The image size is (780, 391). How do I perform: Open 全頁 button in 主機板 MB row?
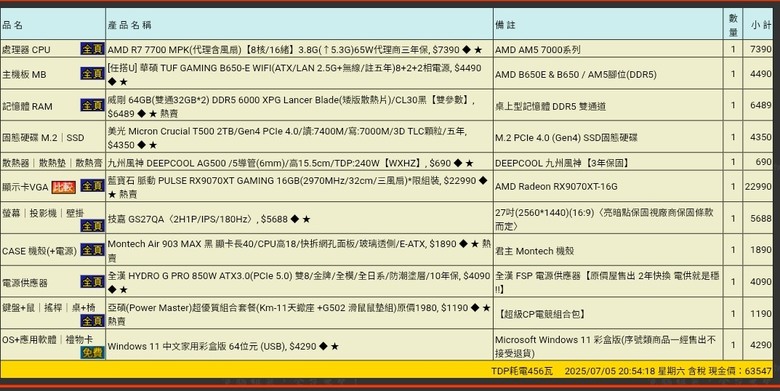(x=93, y=74)
